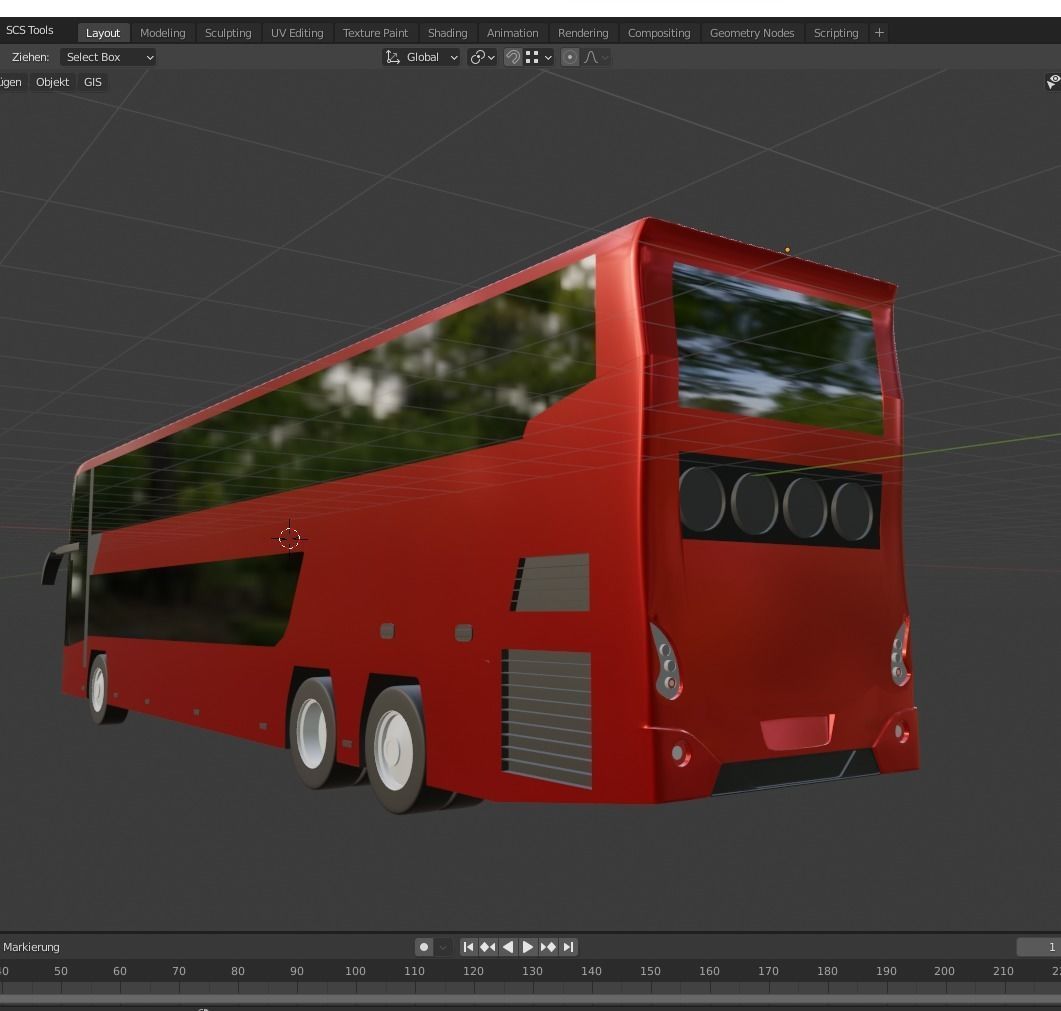
Task: Toggle proportional editing on
Action: pyautogui.click(x=570, y=57)
